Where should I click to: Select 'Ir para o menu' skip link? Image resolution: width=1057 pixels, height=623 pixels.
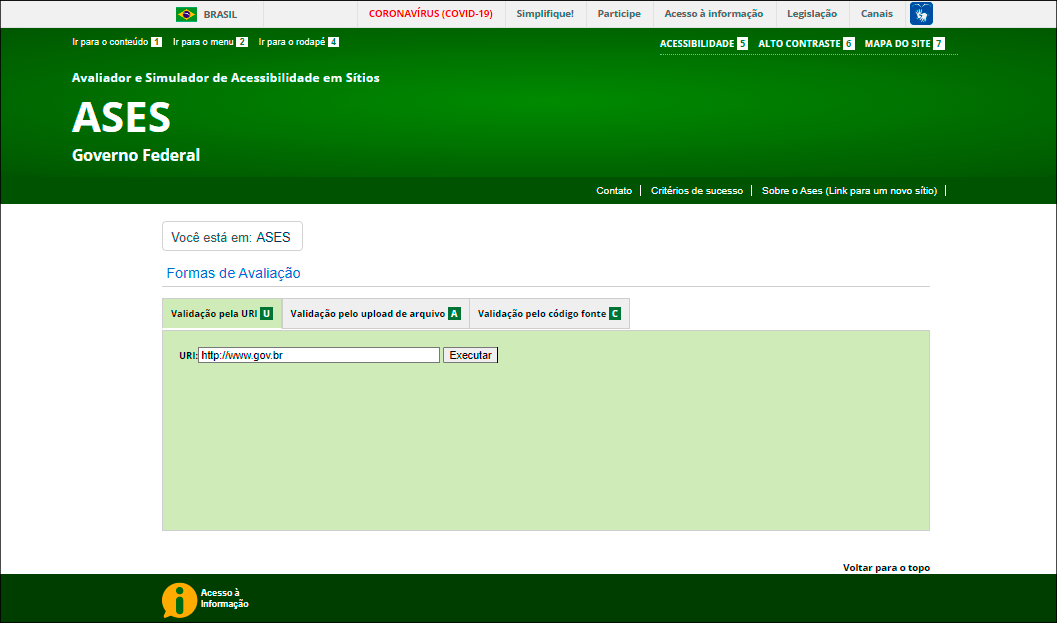pos(210,42)
